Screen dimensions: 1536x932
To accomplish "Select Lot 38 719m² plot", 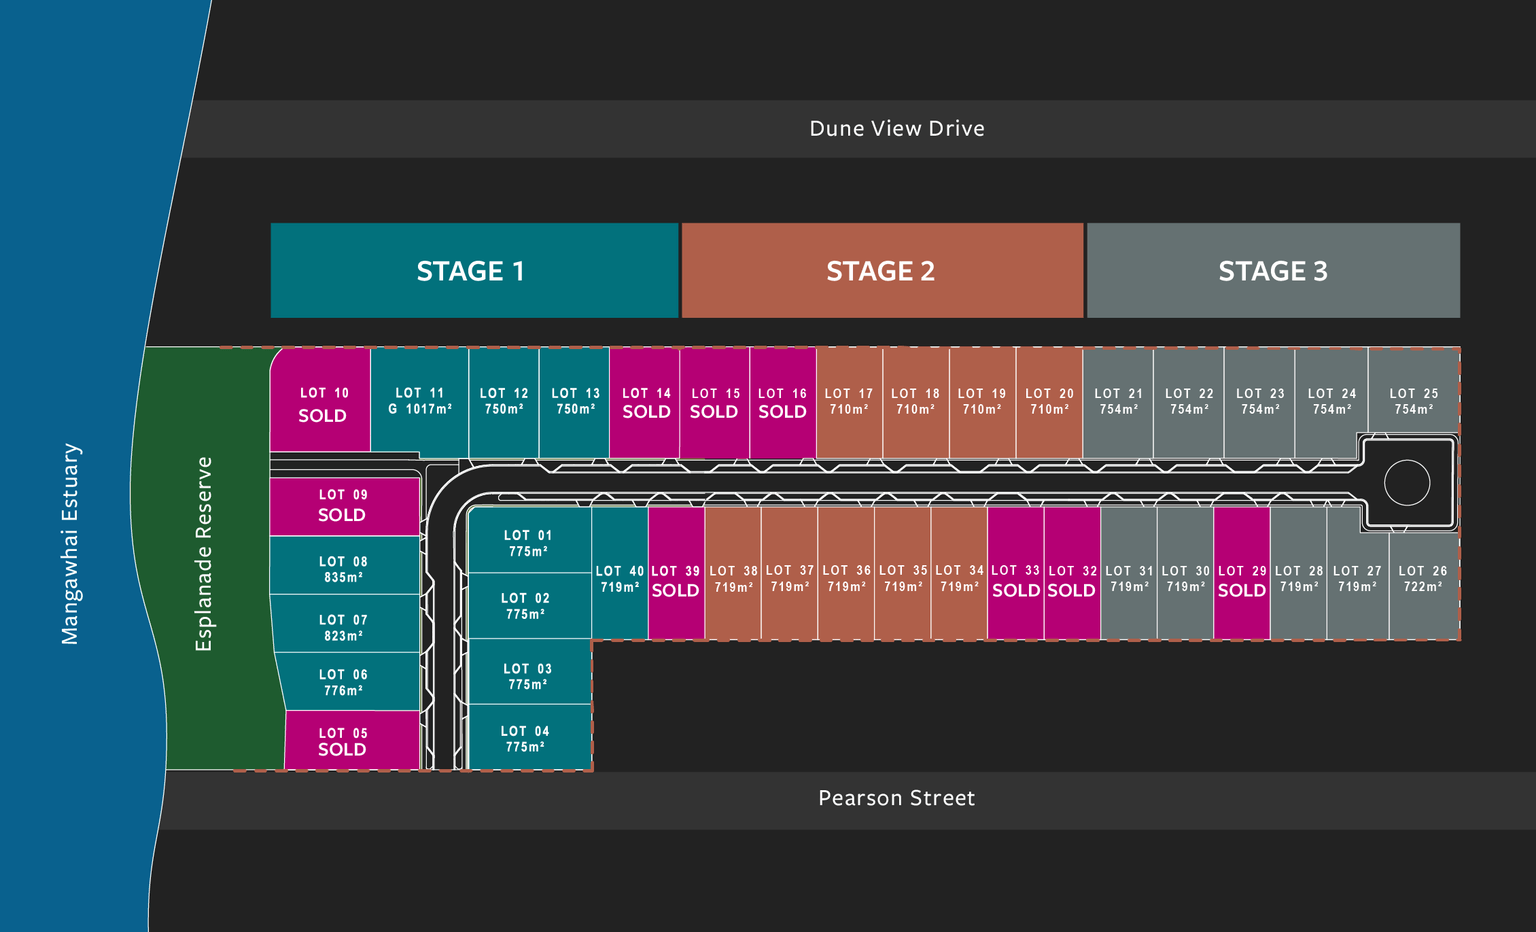I will (733, 574).
